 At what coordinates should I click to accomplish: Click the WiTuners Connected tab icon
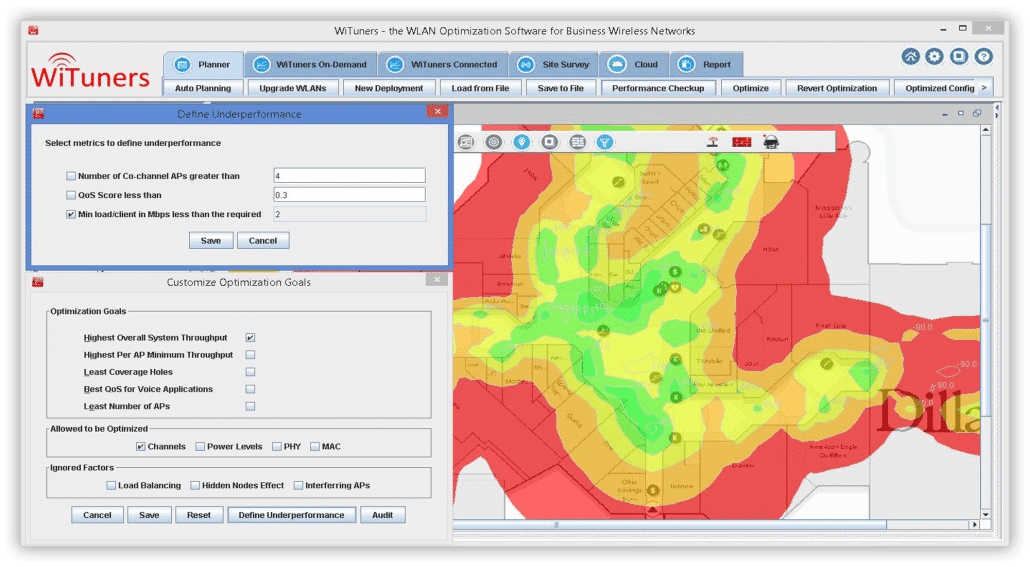tap(395, 64)
